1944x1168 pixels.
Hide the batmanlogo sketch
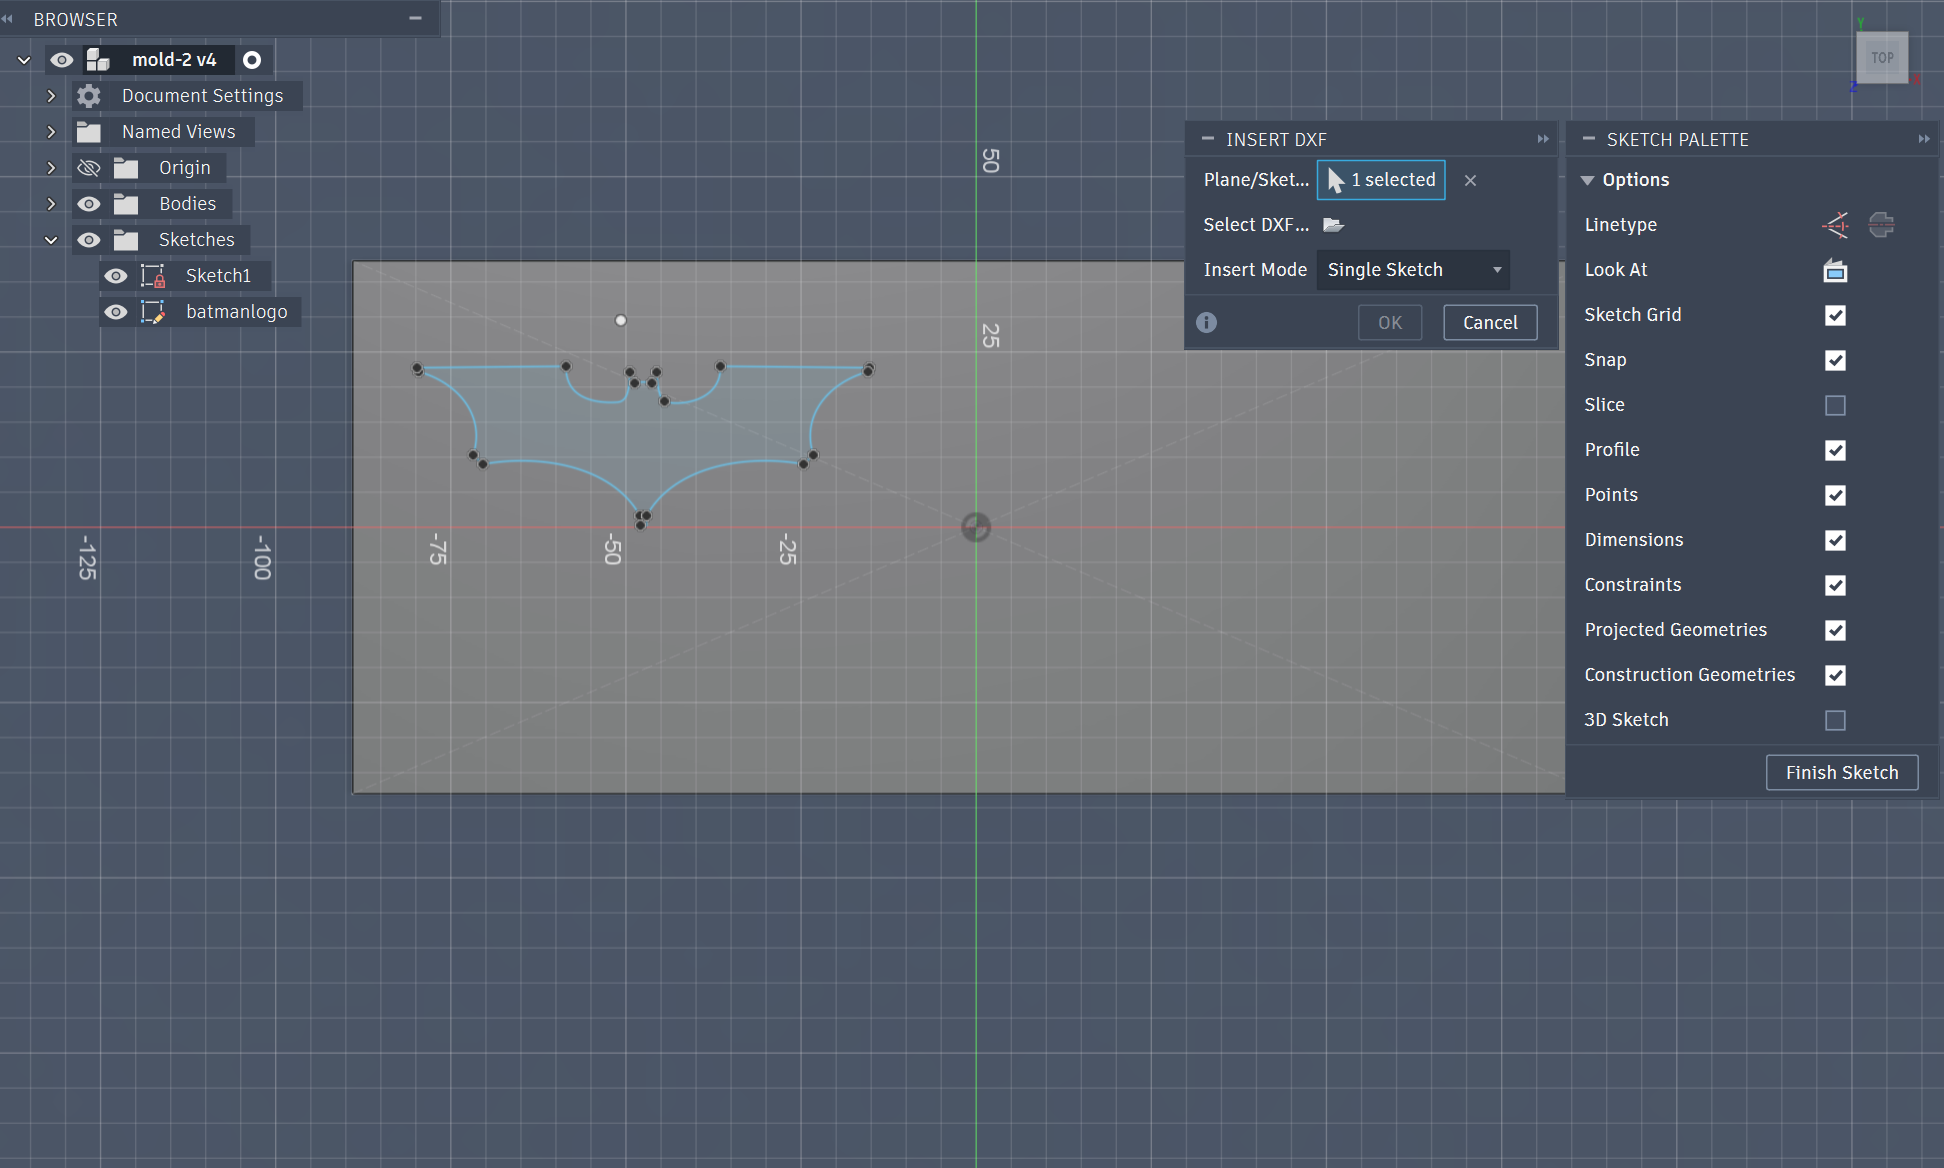pyautogui.click(x=116, y=312)
